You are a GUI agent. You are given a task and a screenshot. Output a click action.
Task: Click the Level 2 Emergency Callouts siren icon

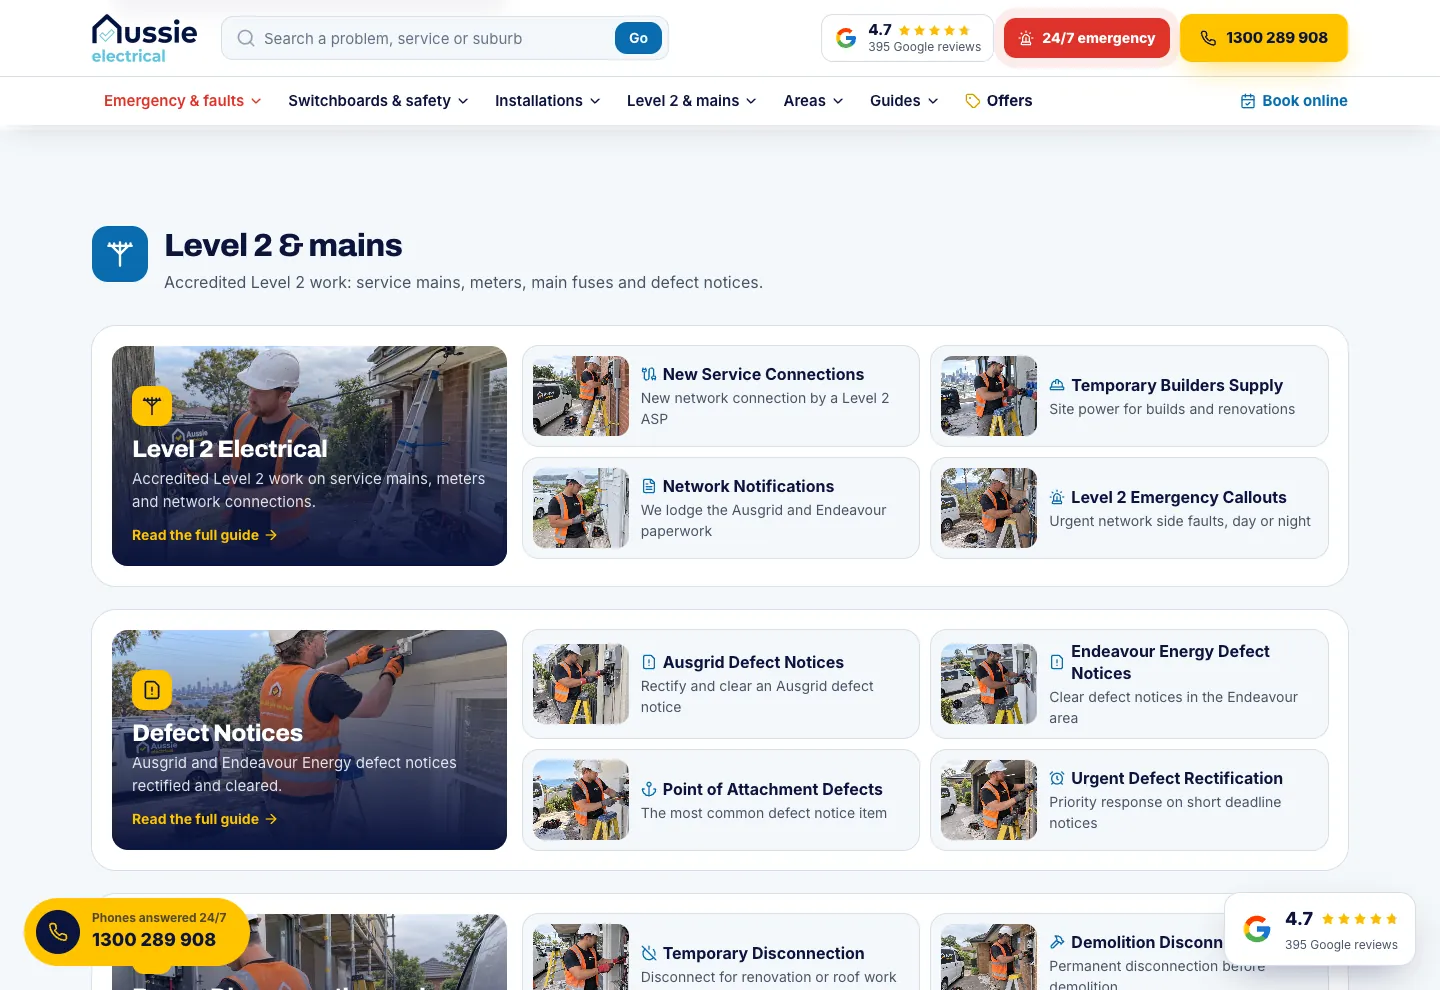pos(1057,497)
